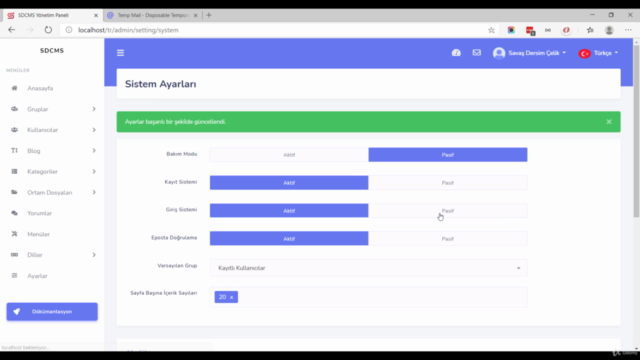Click the rocket icon on Dökümantasyon
The width and height of the screenshot is (640, 360).
pos(16,311)
